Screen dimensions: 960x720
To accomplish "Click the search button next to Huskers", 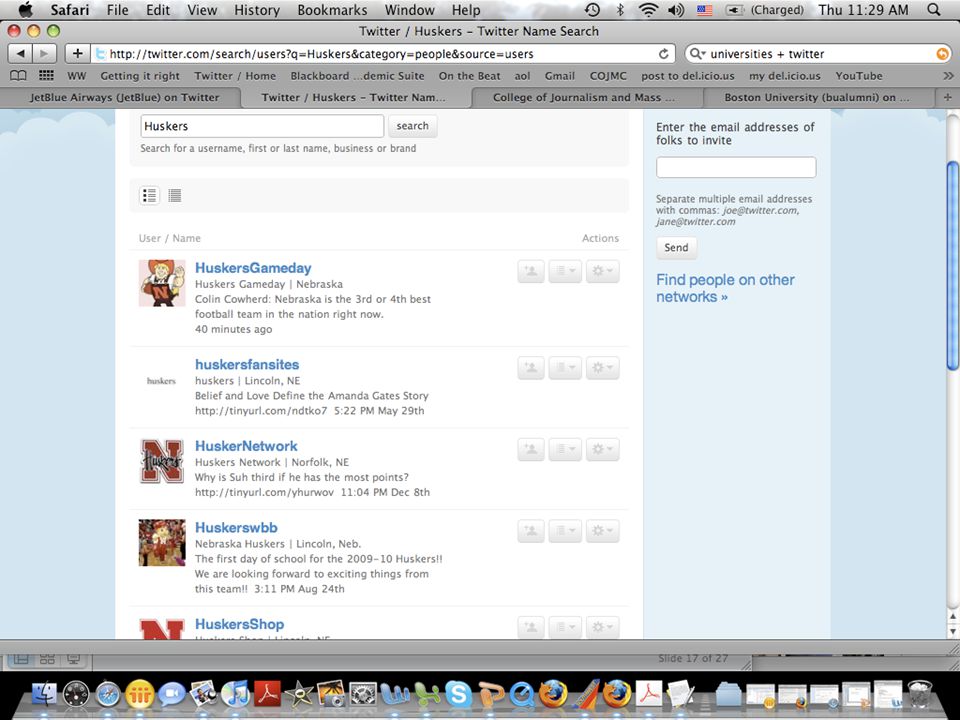I will [412, 126].
